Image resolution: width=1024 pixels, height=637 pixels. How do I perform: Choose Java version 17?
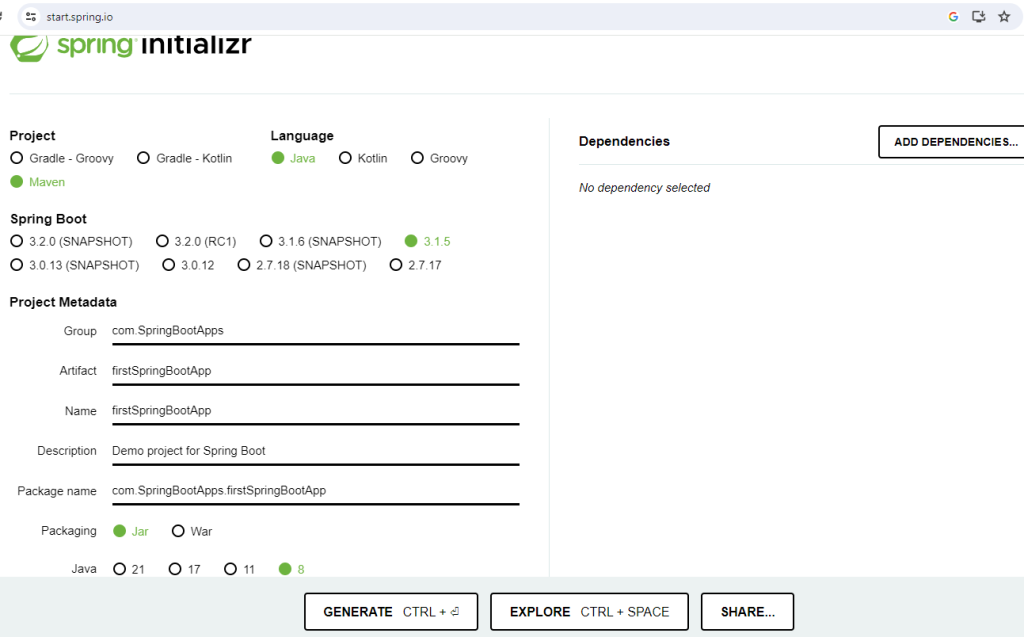[184, 569]
